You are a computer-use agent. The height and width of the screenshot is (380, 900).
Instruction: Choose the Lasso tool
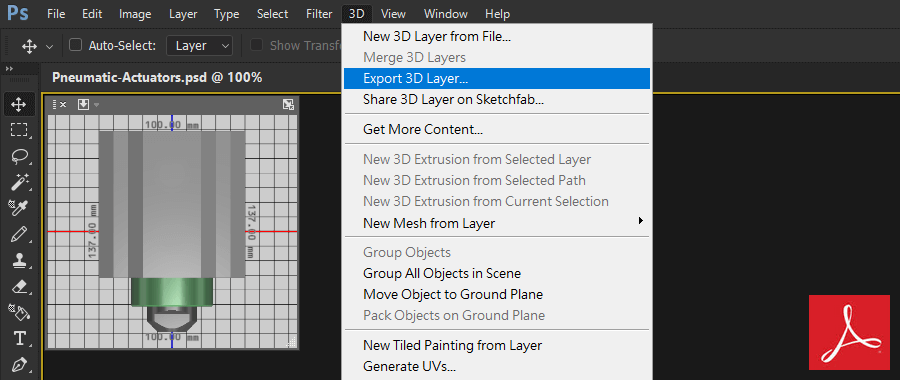coord(19,156)
